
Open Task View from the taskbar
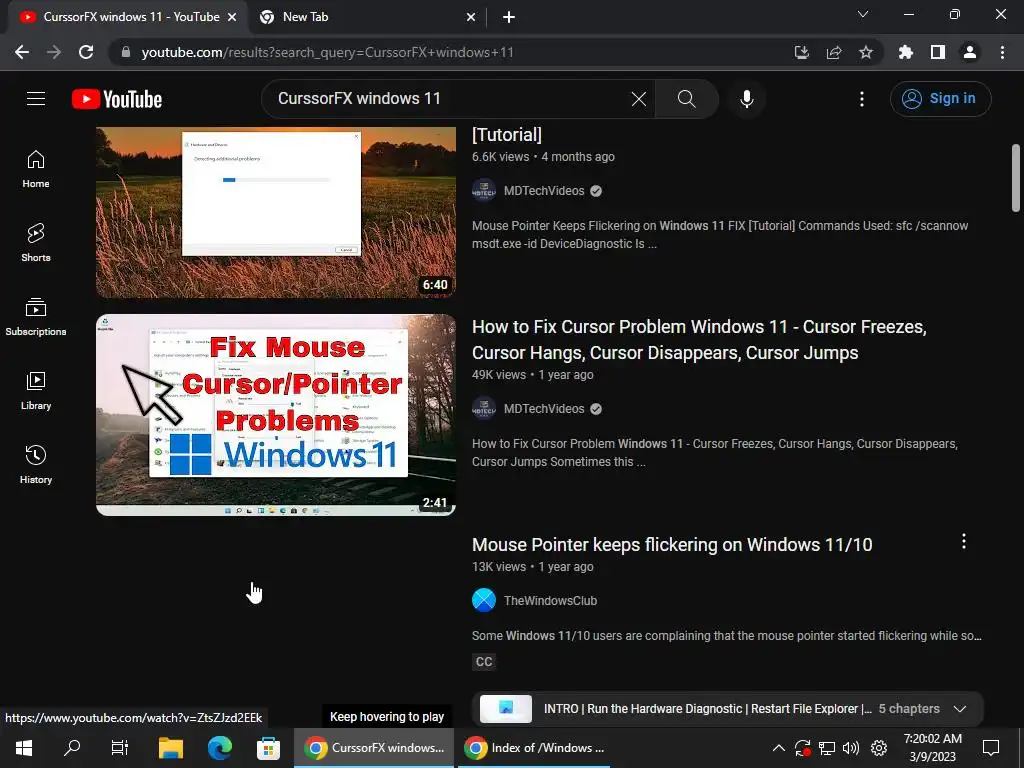[x=120, y=748]
